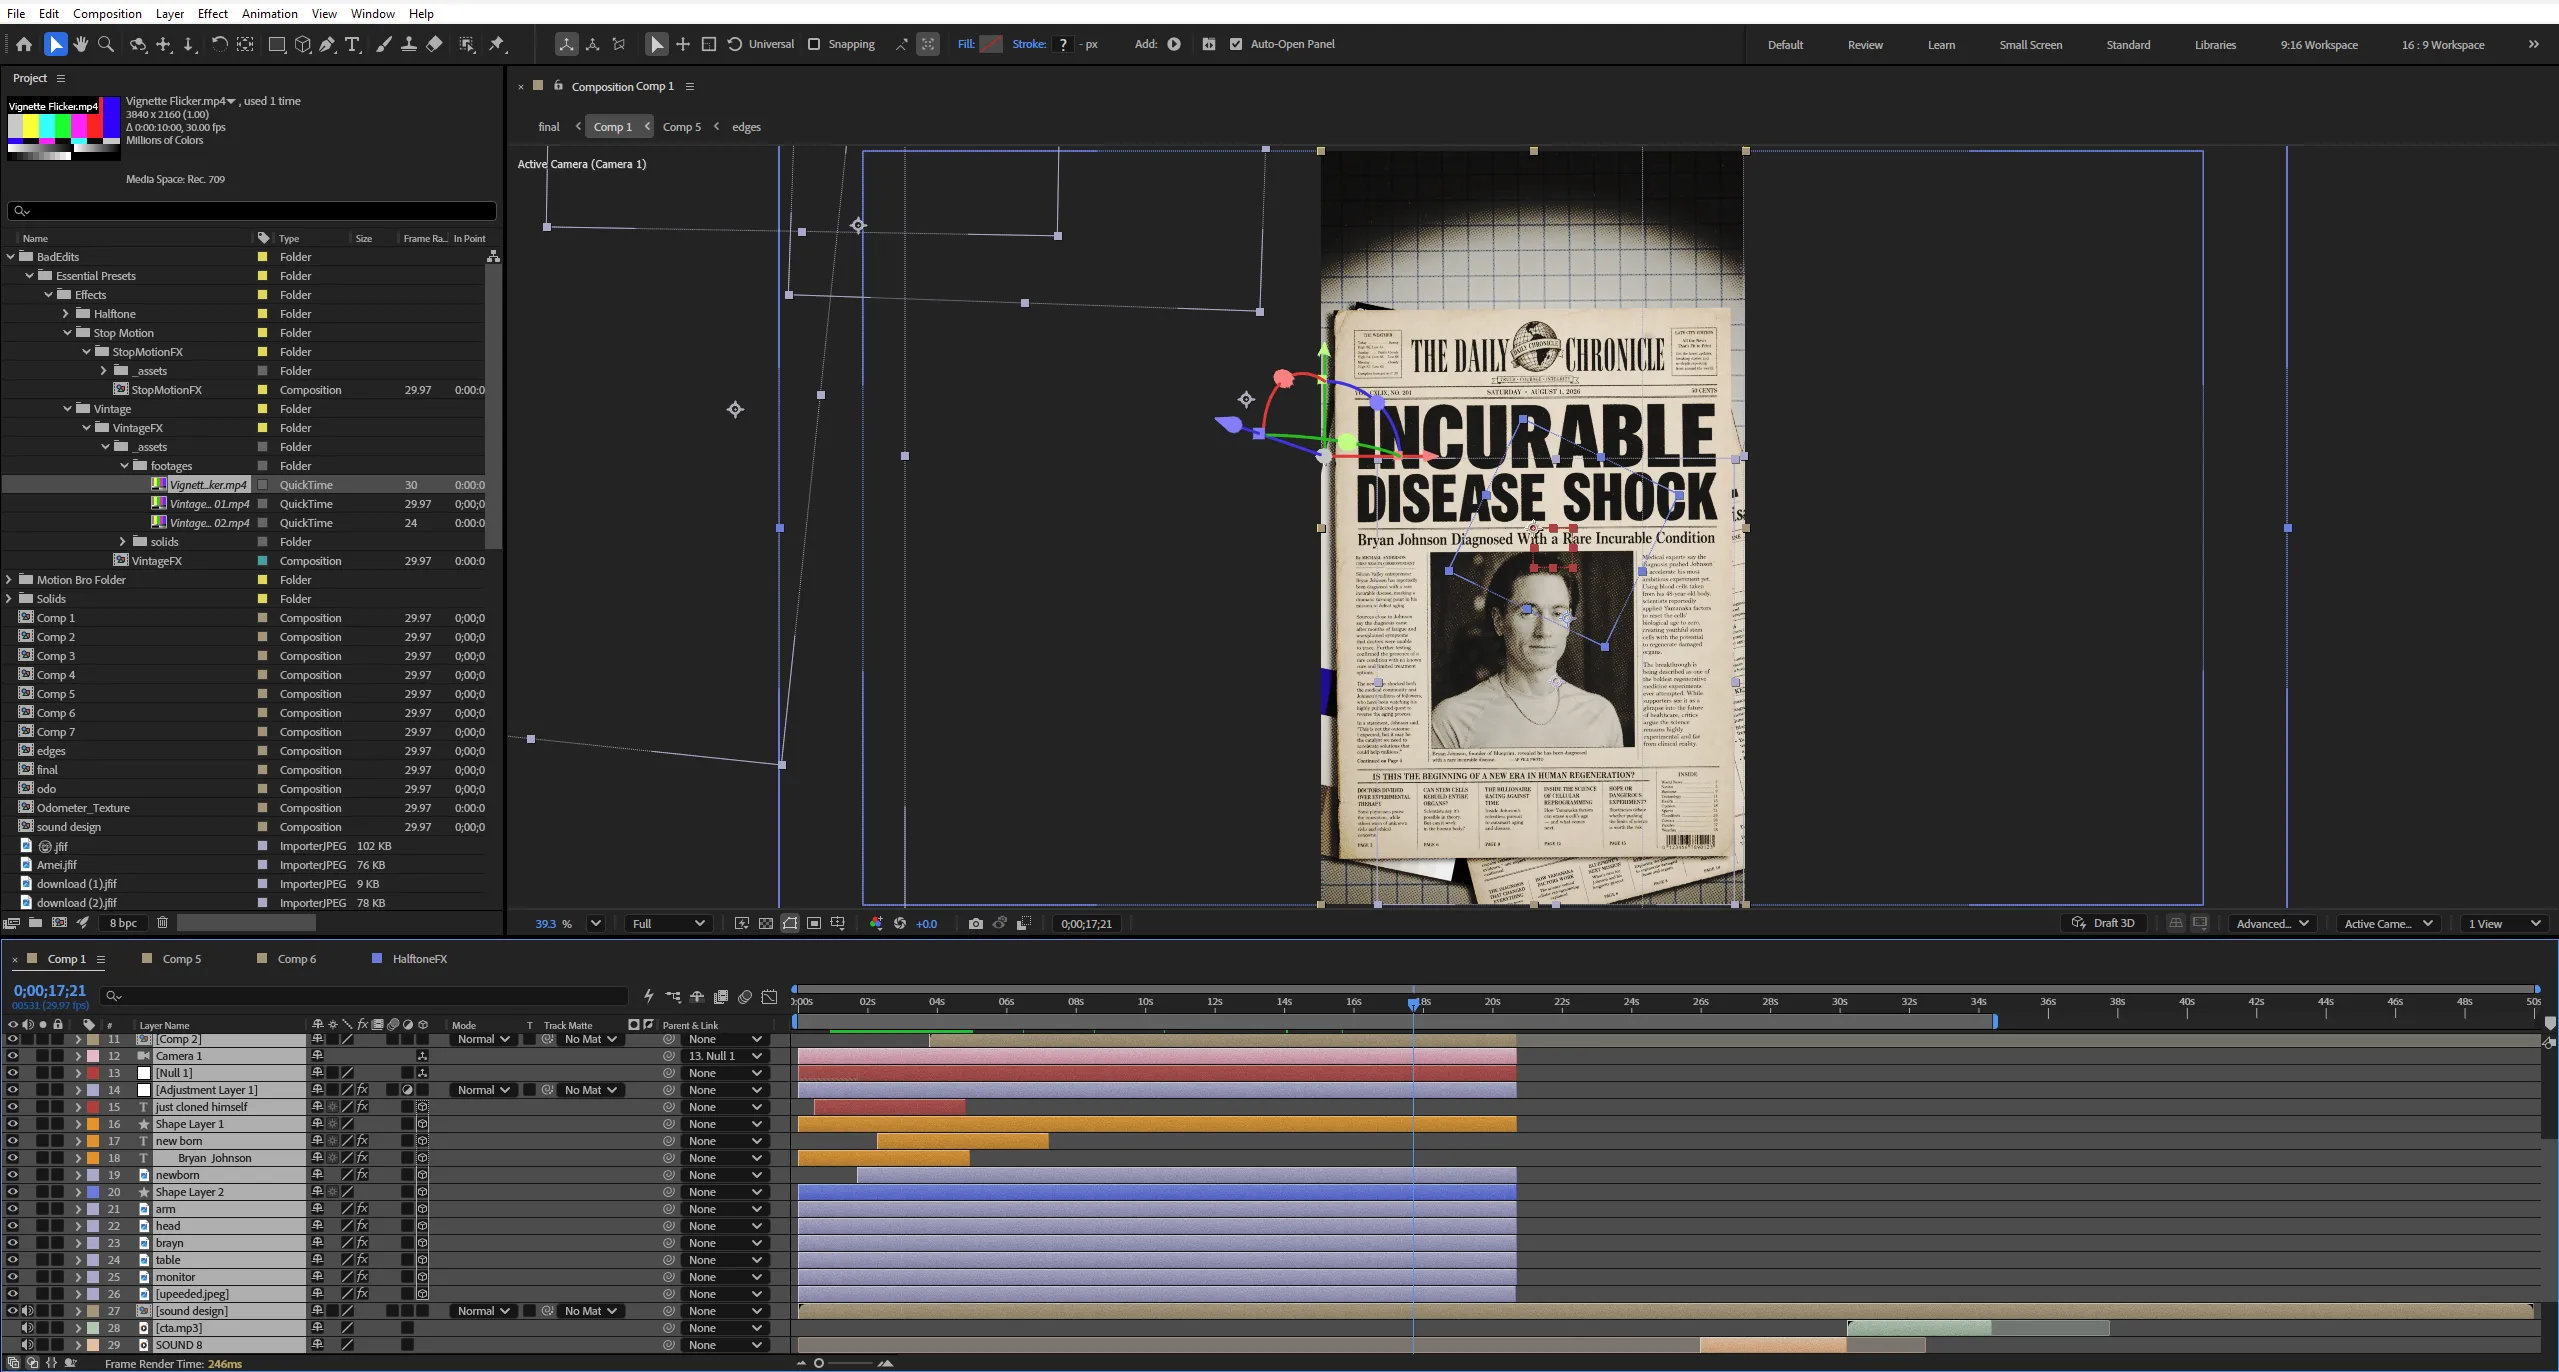Select the Rectangle shape tool
Image resolution: width=2559 pixels, height=1372 pixels.
[277, 44]
